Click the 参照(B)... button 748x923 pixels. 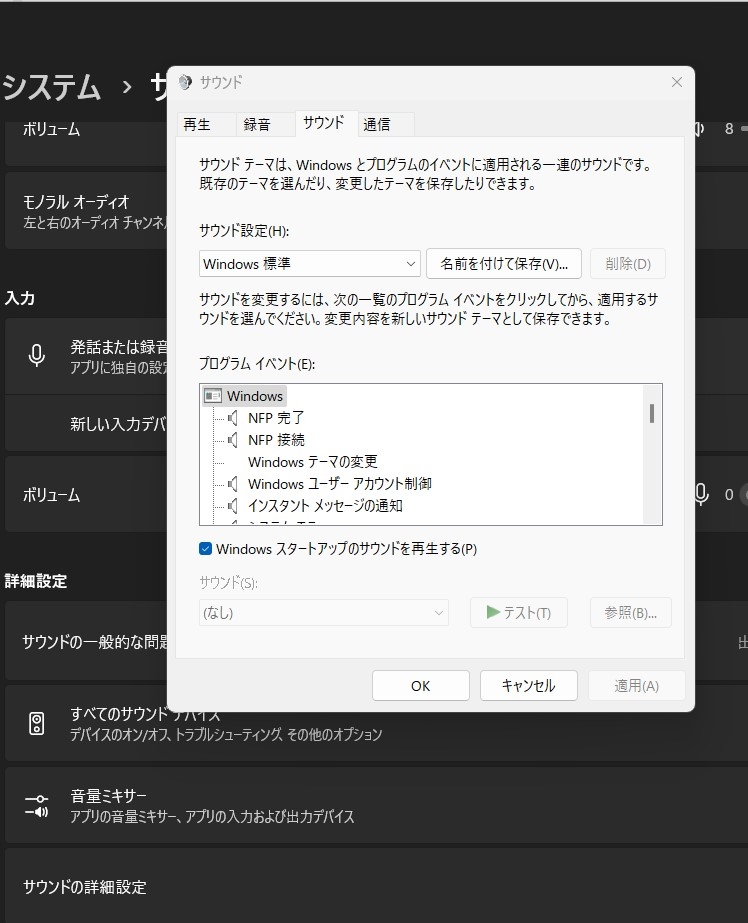point(630,613)
